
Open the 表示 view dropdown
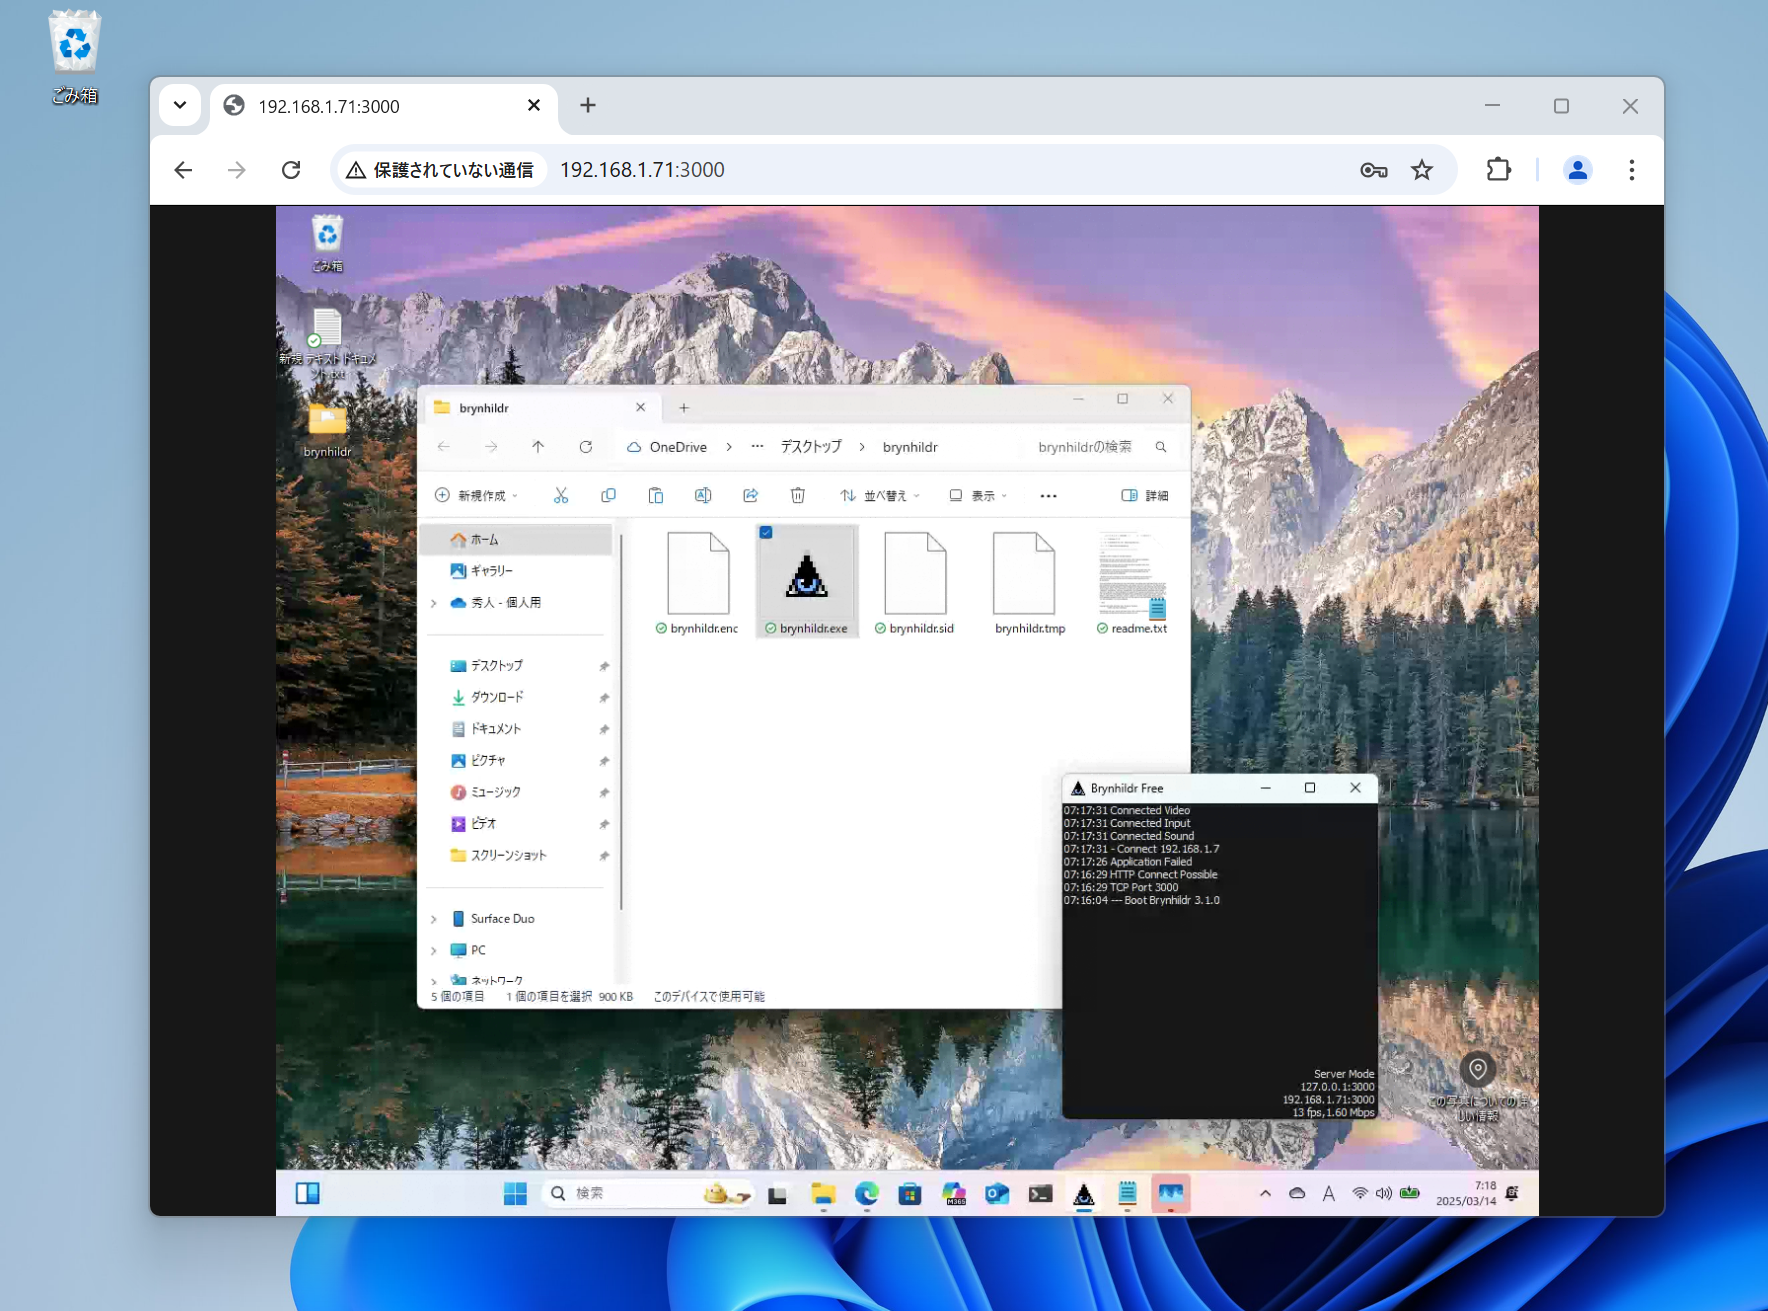tap(977, 495)
